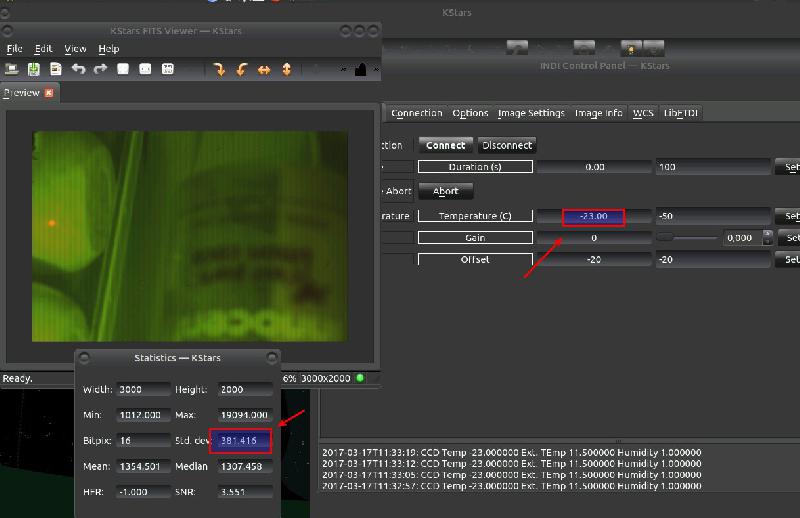Open the View menu
The image size is (800, 518).
click(75, 49)
